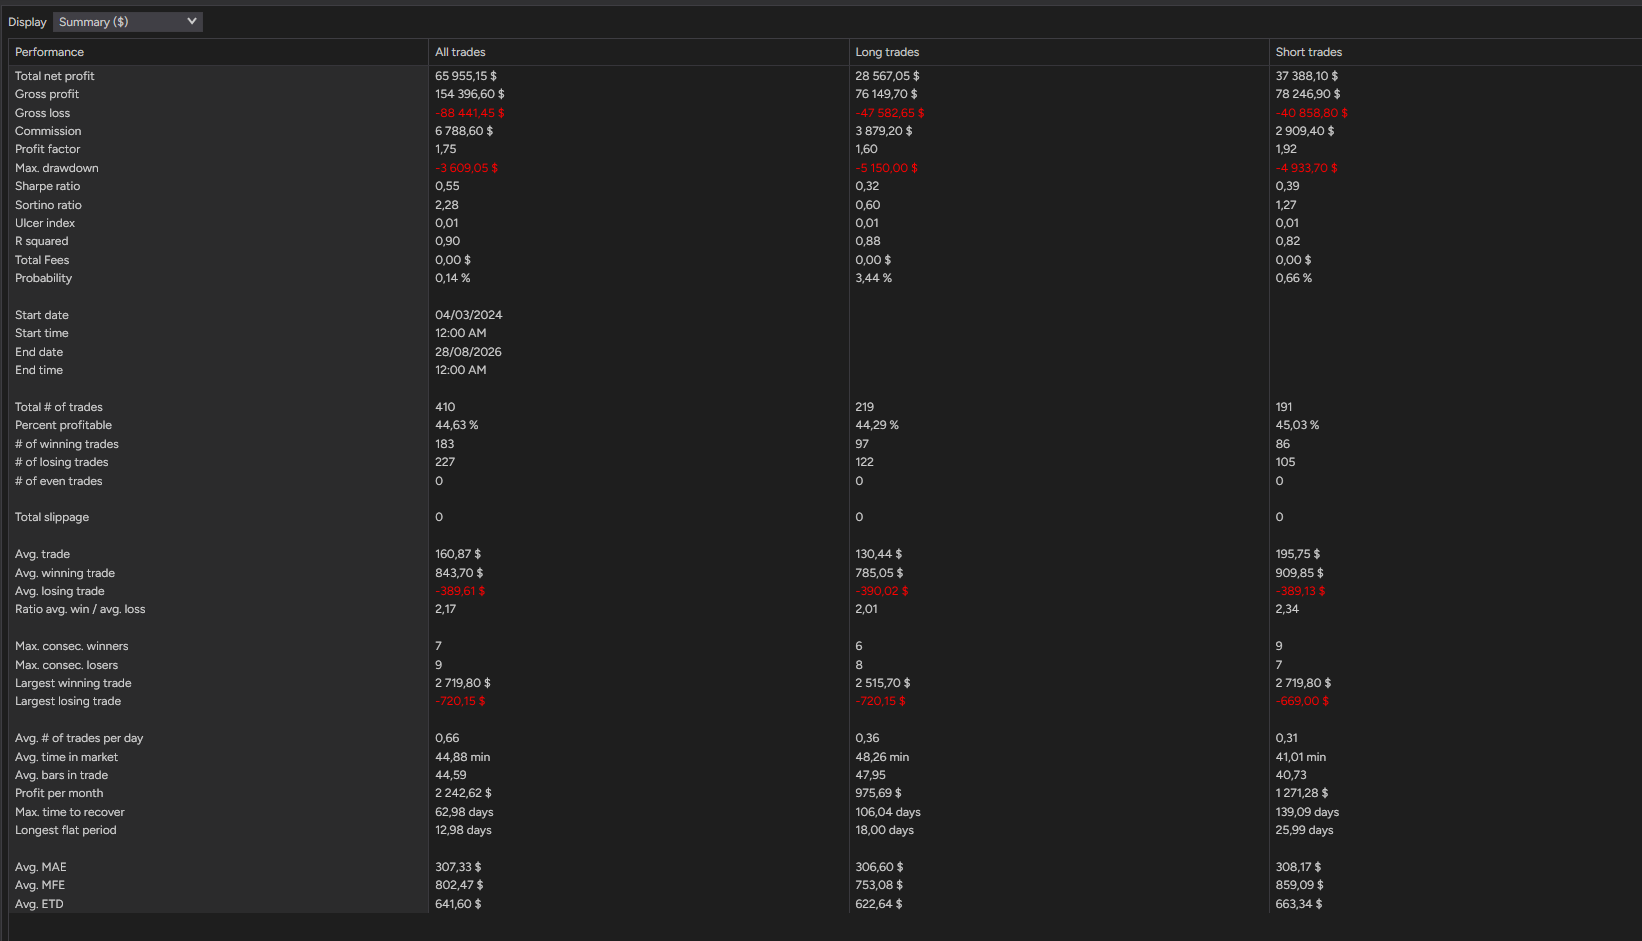Select the Largest winning trade label
This screenshot has height=941, width=1642.
[73, 683]
